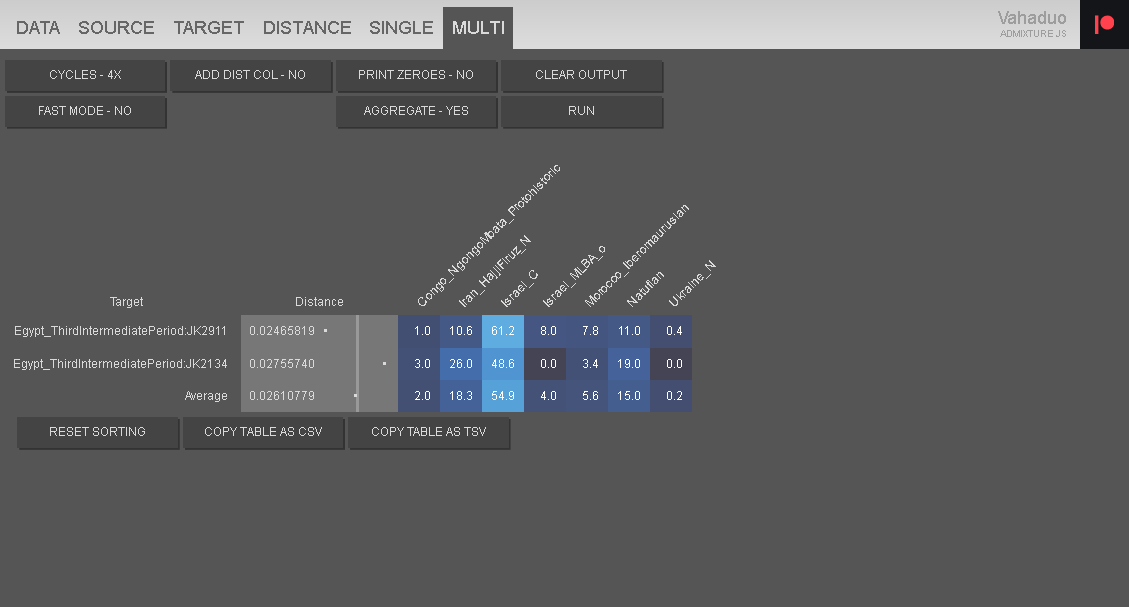Click RESET SORTING button
Image resolution: width=1129 pixels, height=607 pixels.
point(98,432)
